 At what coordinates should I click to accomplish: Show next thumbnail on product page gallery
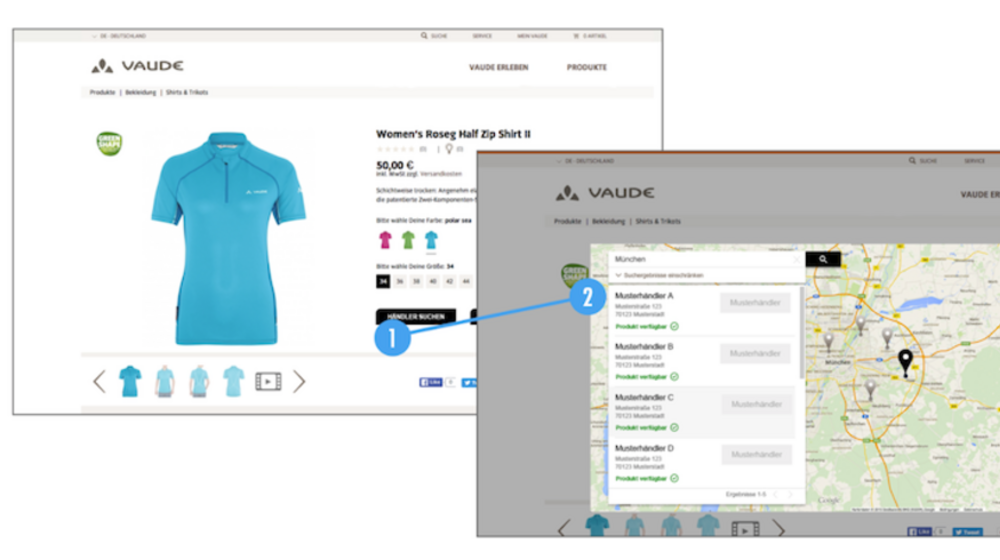299,381
